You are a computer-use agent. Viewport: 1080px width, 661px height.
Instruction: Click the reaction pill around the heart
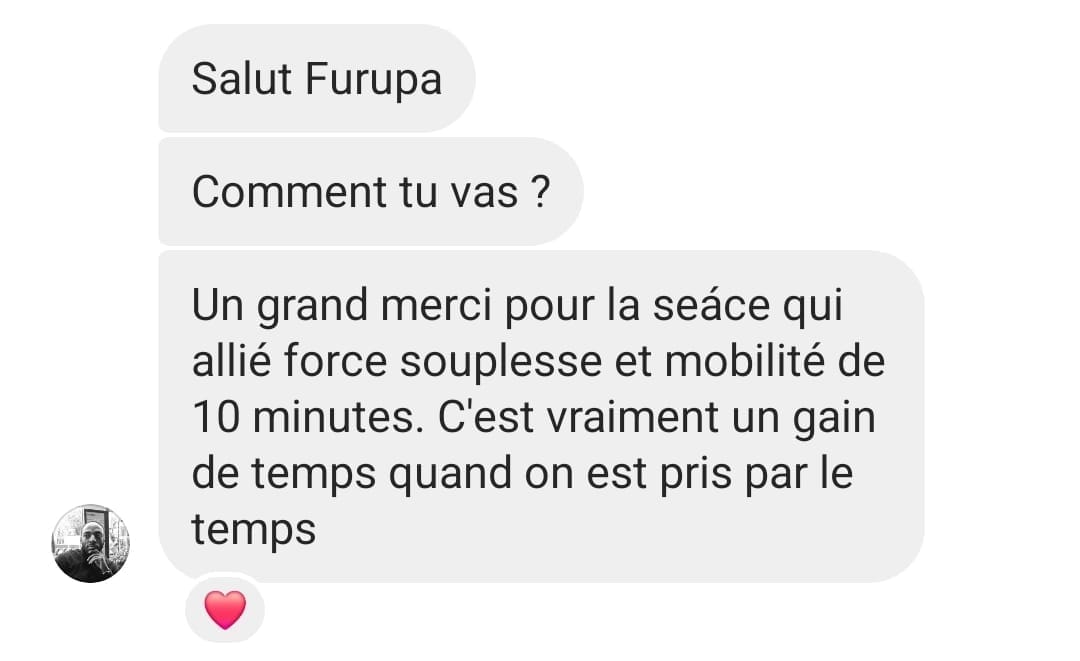[x=225, y=609]
